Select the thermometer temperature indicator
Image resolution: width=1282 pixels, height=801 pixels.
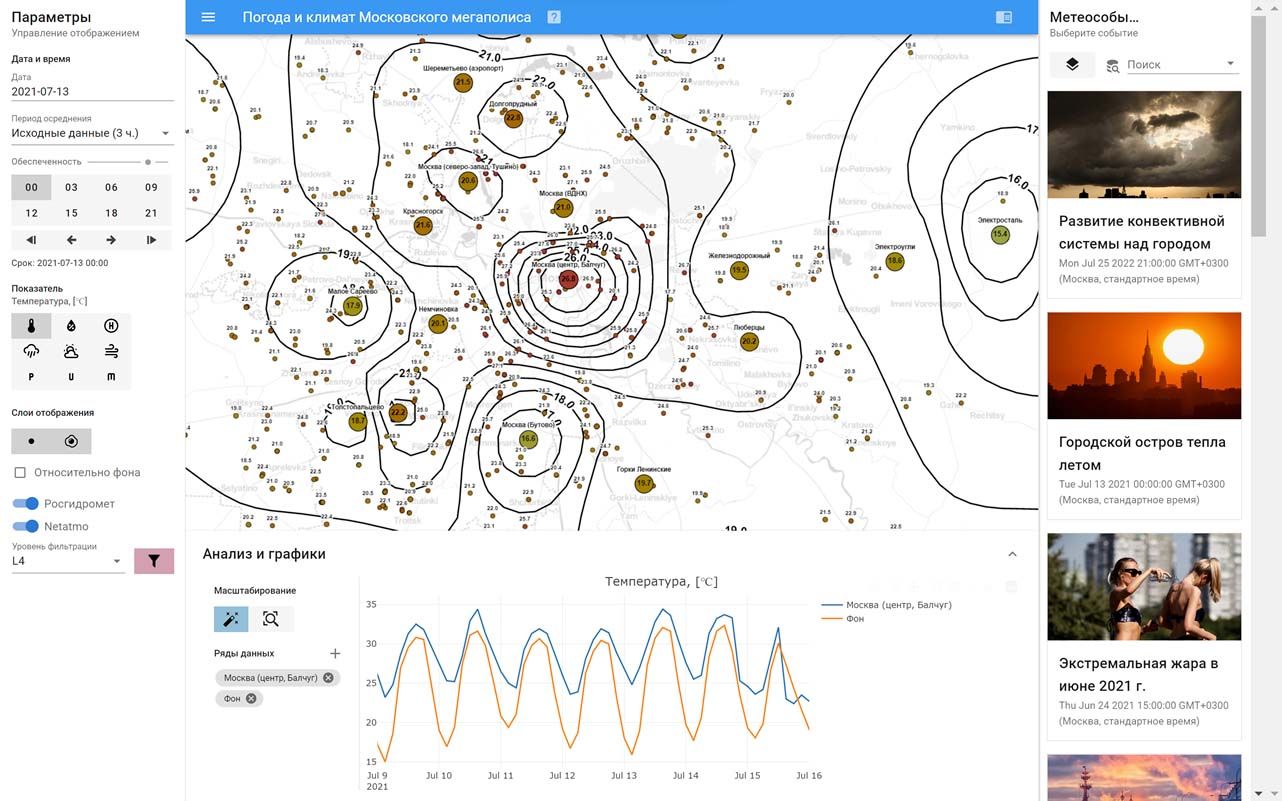[x=31, y=326]
